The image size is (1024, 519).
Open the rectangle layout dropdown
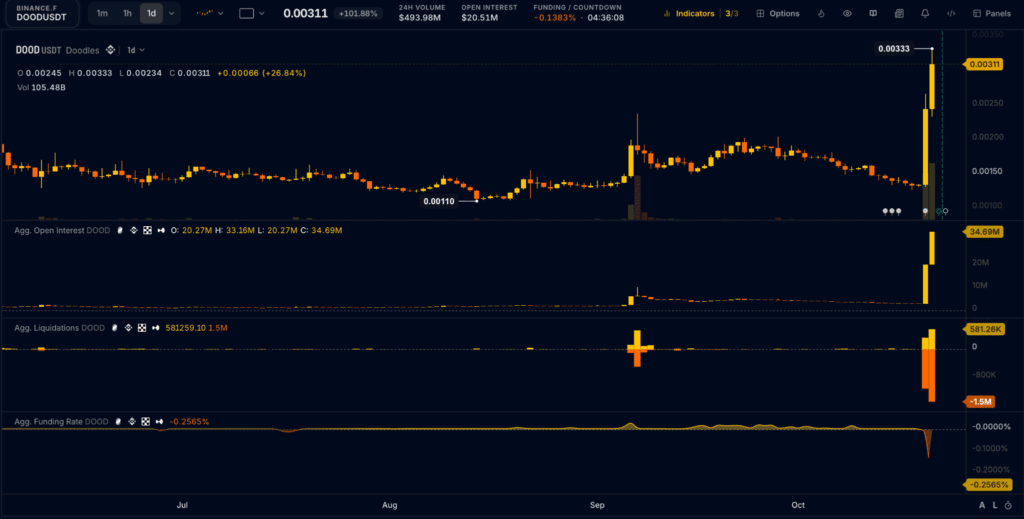[252, 13]
